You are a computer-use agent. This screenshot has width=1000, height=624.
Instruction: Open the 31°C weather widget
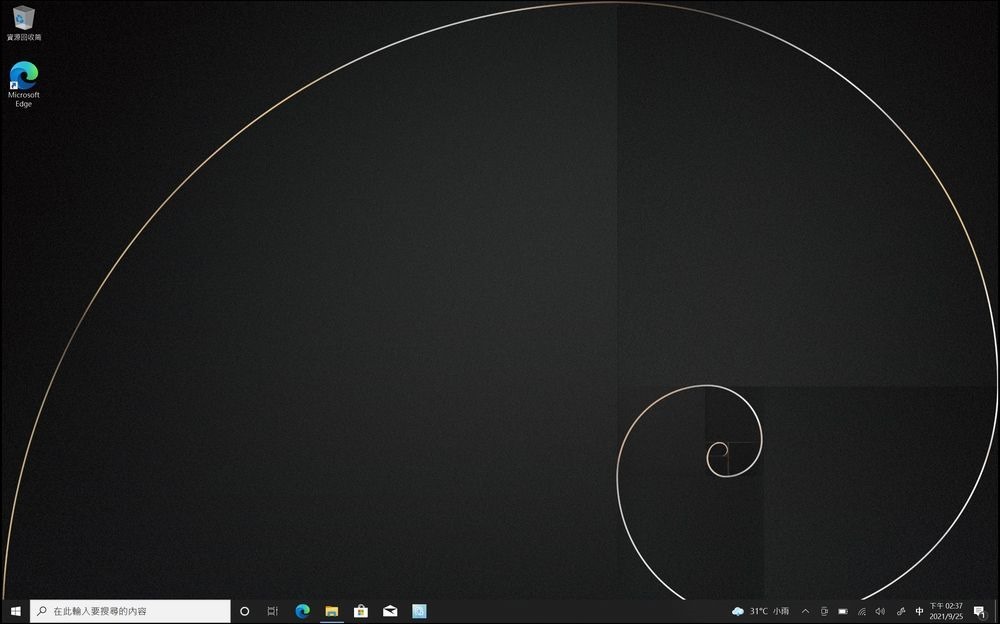[761, 611]
